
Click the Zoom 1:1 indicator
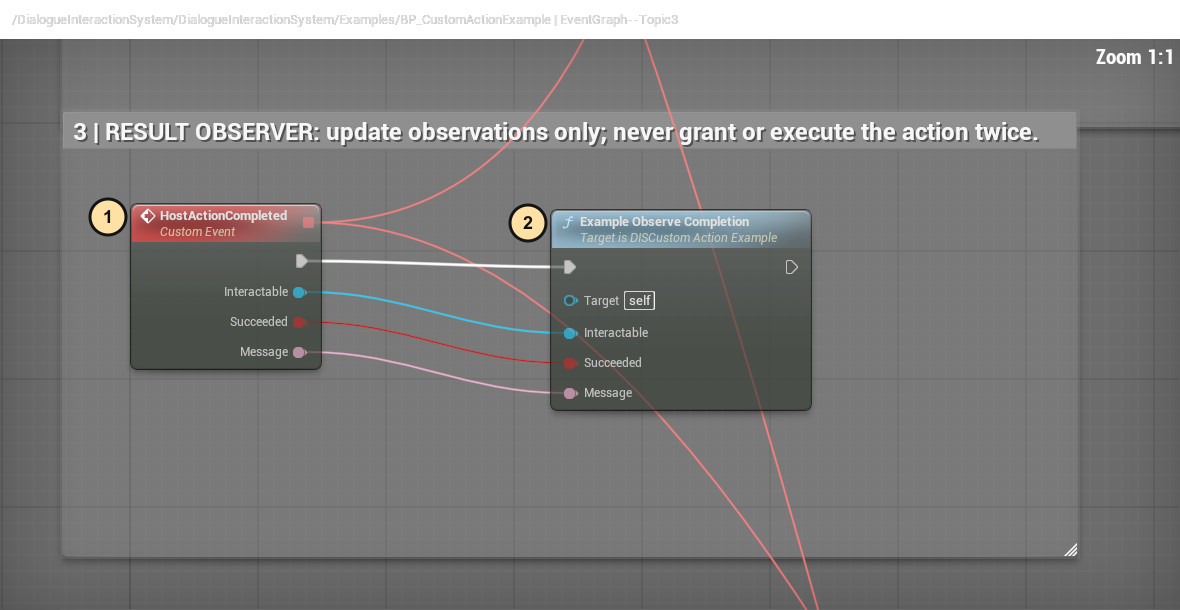pyautogui.click(x=1134, y=57)
